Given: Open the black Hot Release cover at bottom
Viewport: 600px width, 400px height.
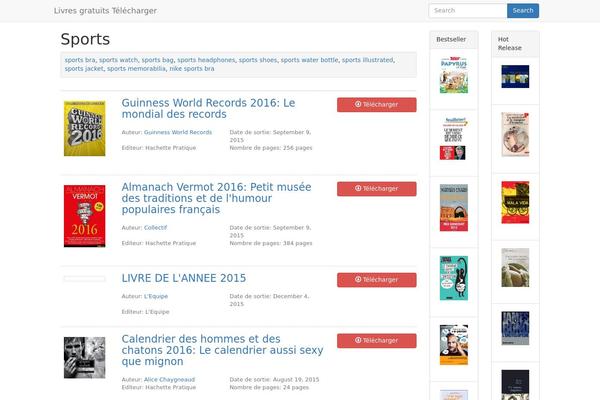Looking at the screenshot, I should coord(515,385).
